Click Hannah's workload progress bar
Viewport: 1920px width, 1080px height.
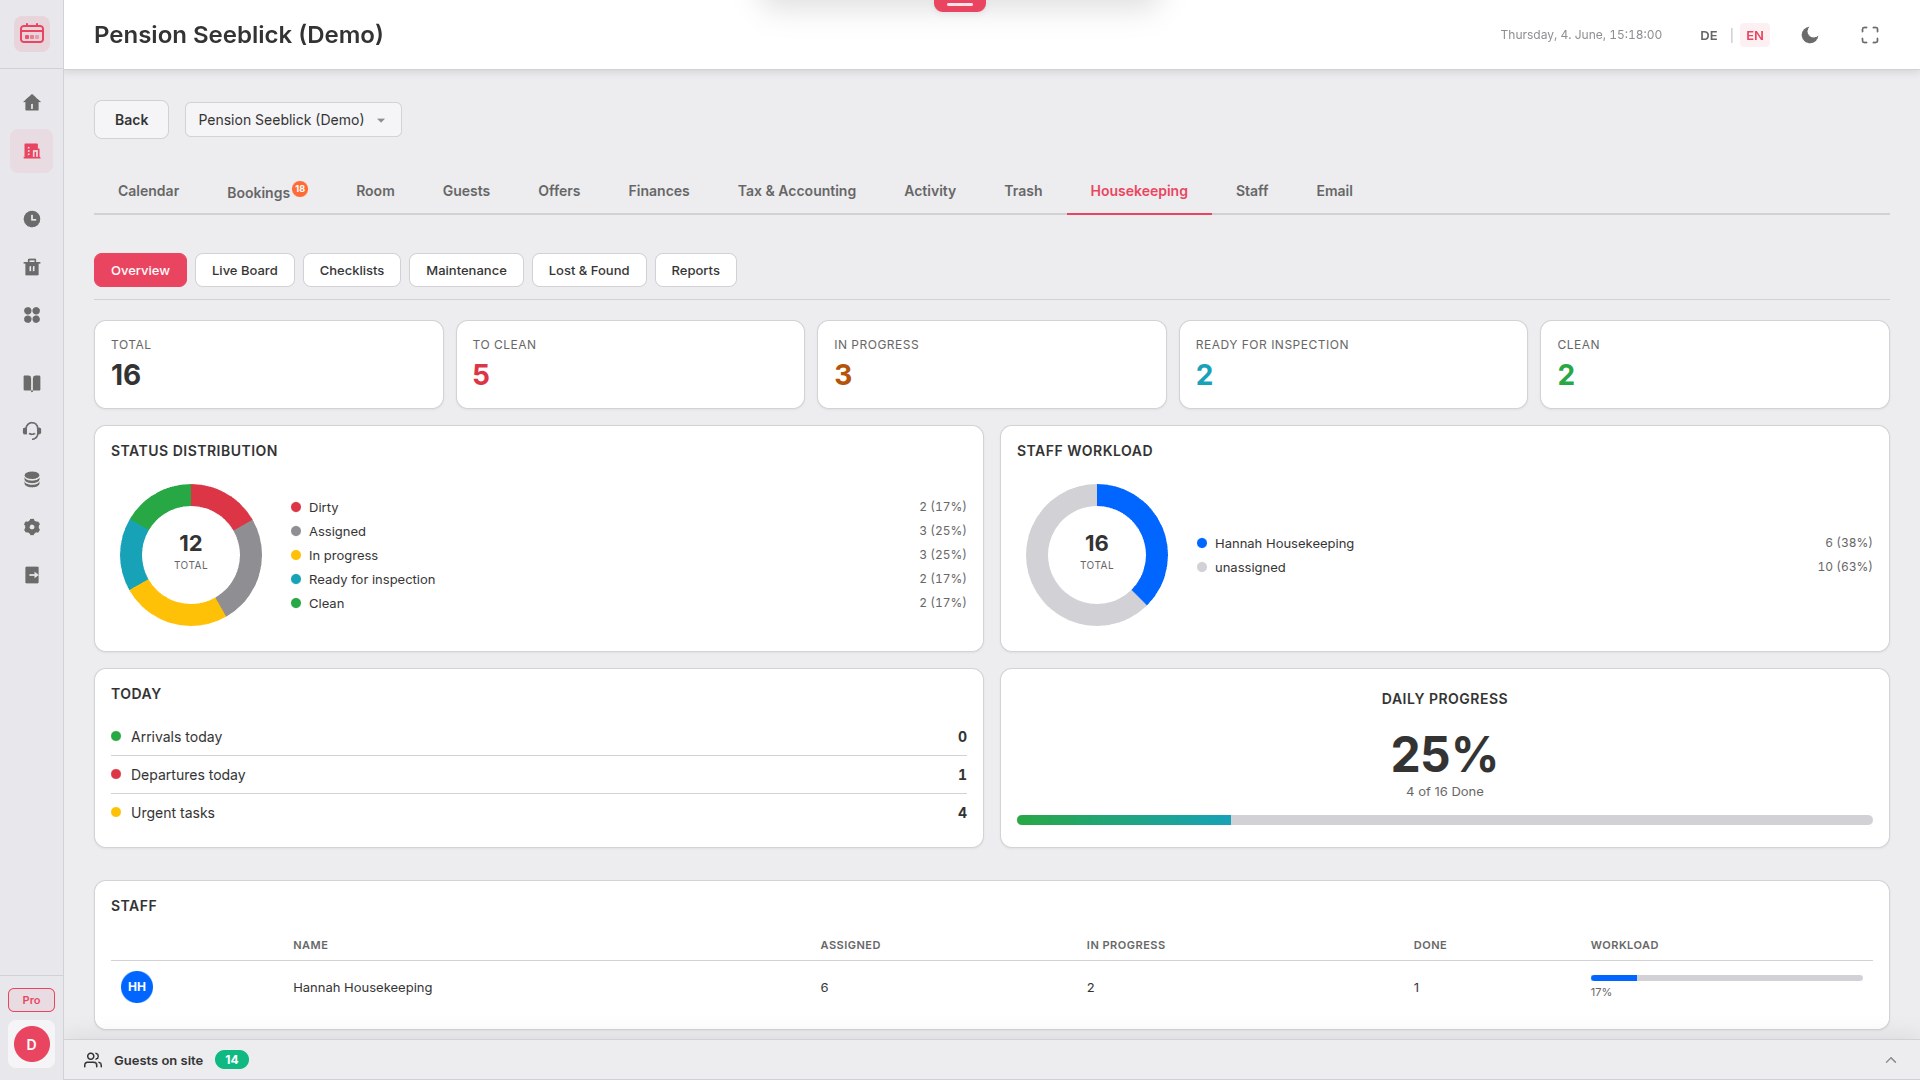click(x=1727, y=978)
